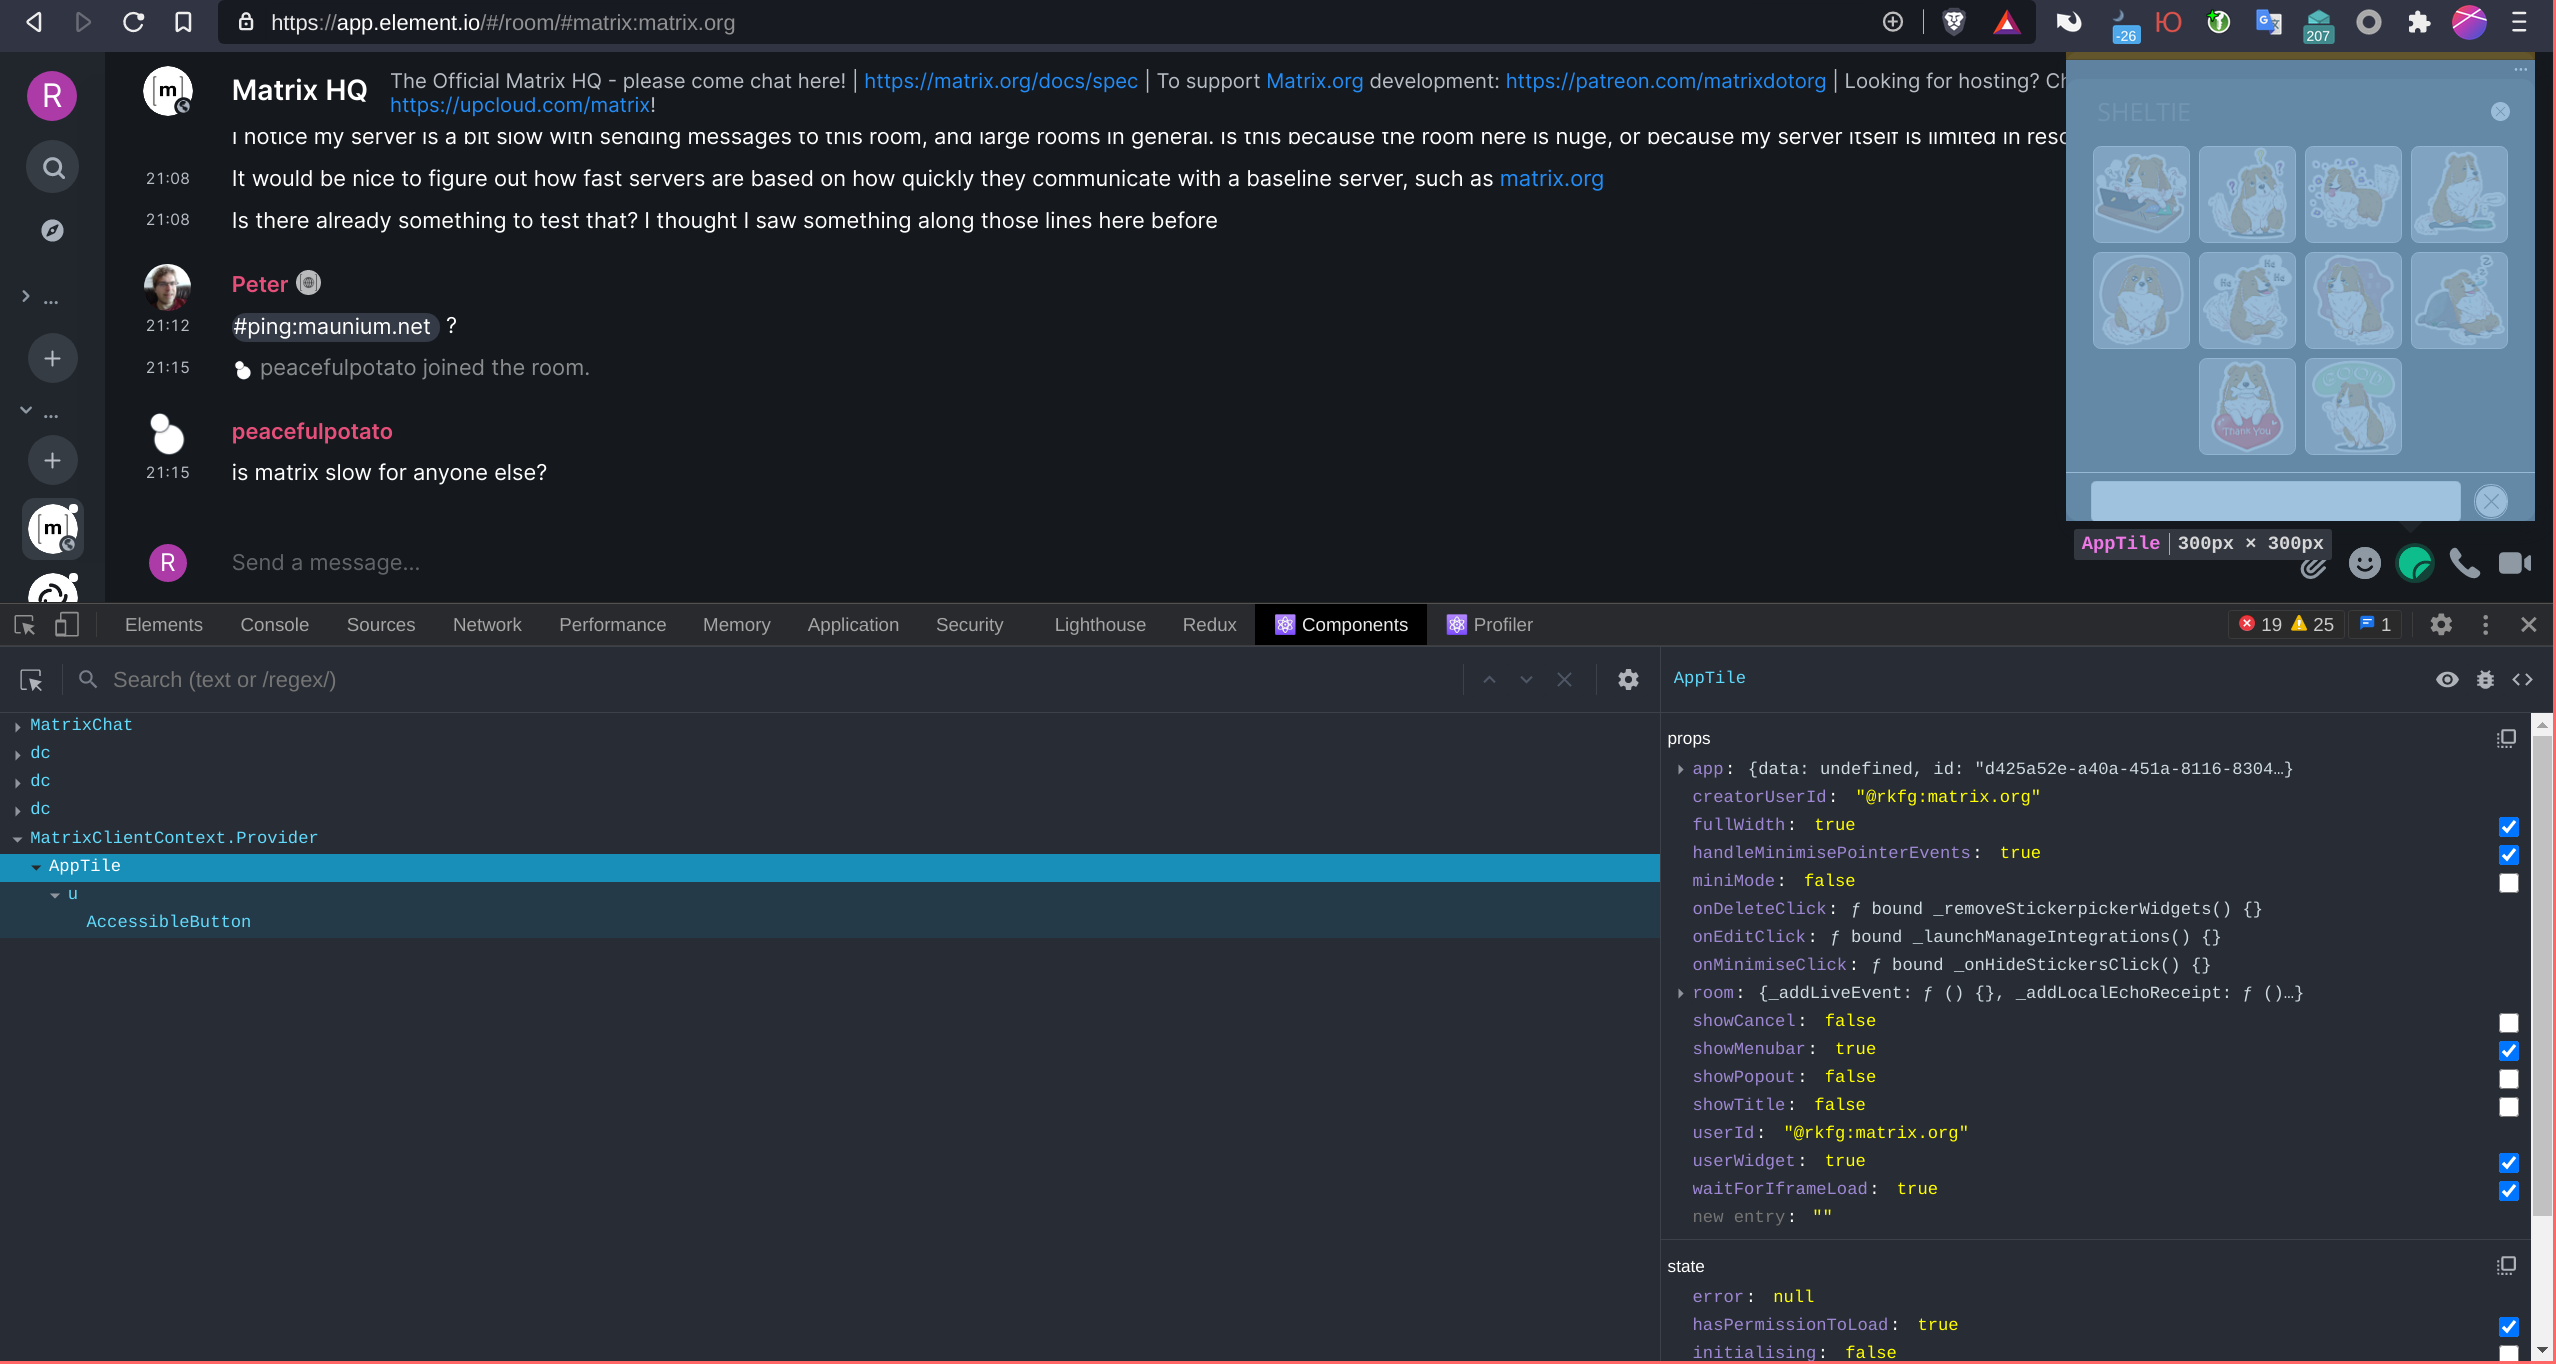The image size is (2556, 1364).
Task: Click the voice call phone icon
Action: tap(2464, 563)
